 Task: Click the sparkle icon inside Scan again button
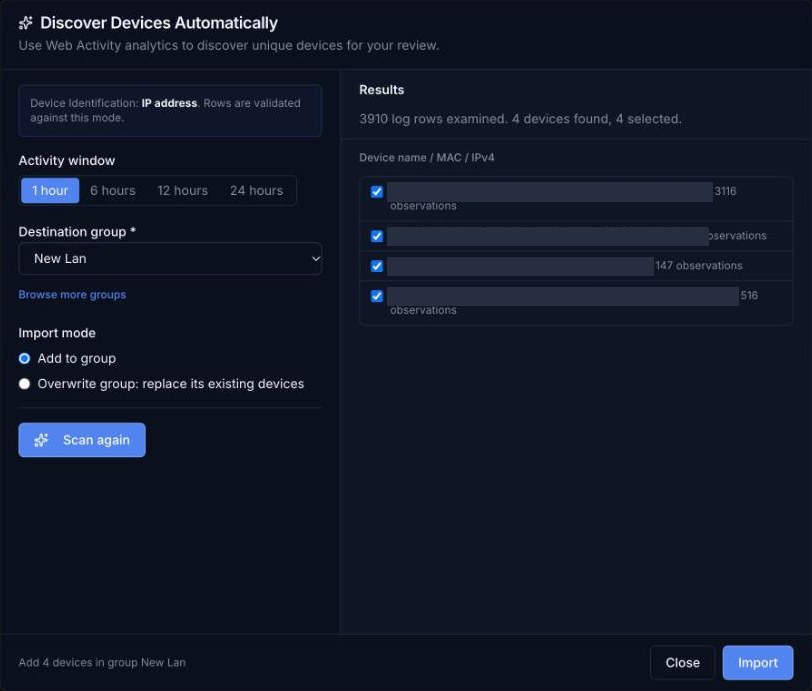point(41,440)
